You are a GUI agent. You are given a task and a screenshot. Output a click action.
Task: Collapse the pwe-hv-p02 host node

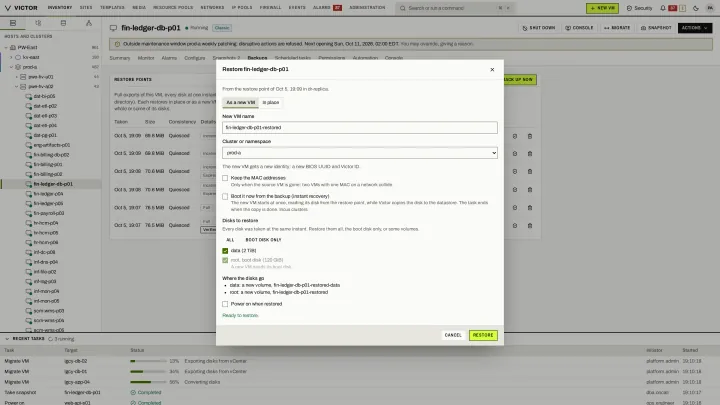pos(17,86)
